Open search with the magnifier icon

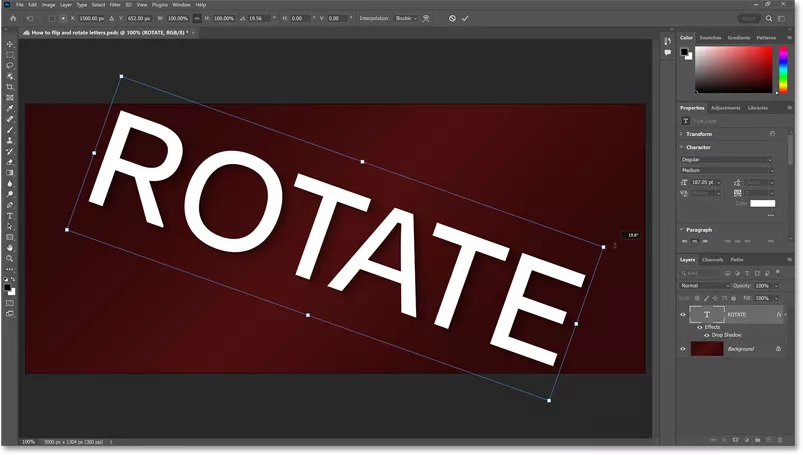coord(769,18)
